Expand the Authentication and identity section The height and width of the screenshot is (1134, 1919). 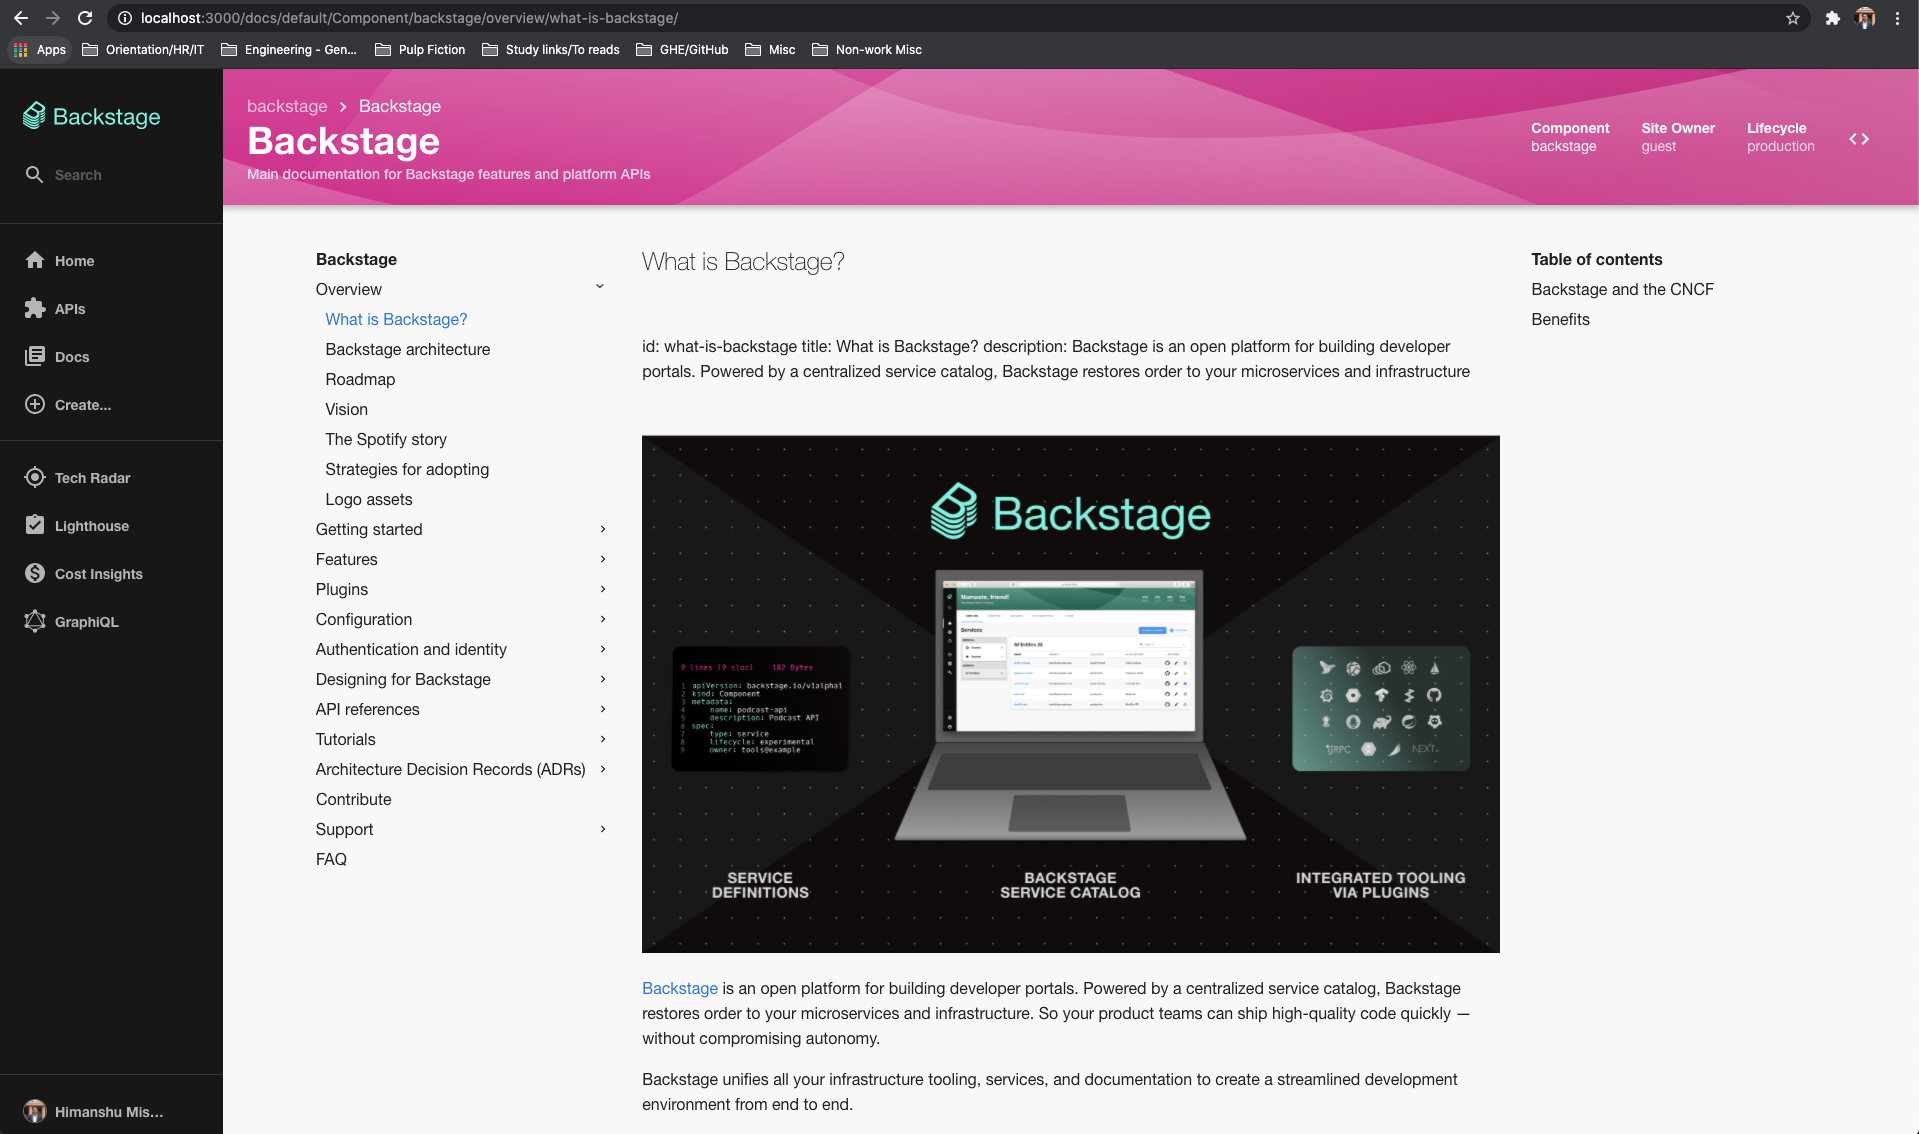pyautogui.click(x=601, y=649)
